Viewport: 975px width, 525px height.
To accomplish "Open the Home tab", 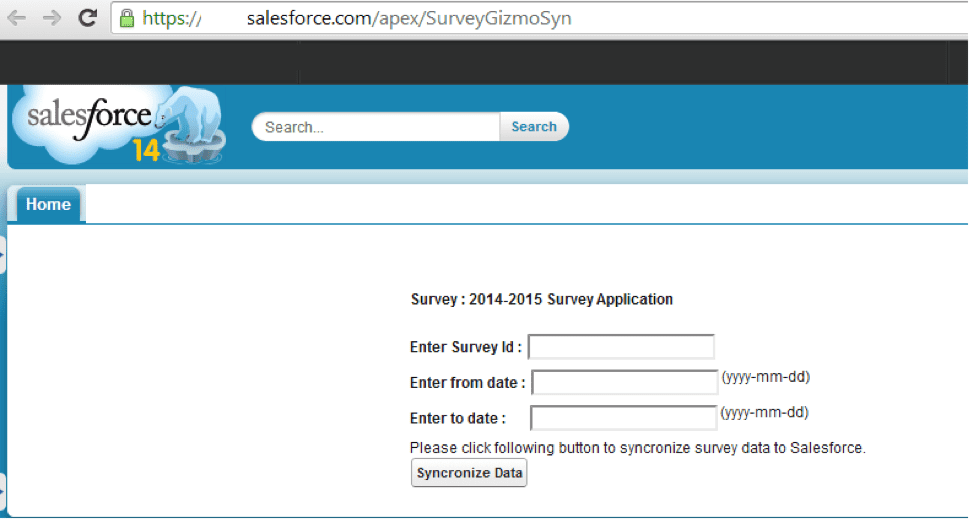I will click(48, 205).
